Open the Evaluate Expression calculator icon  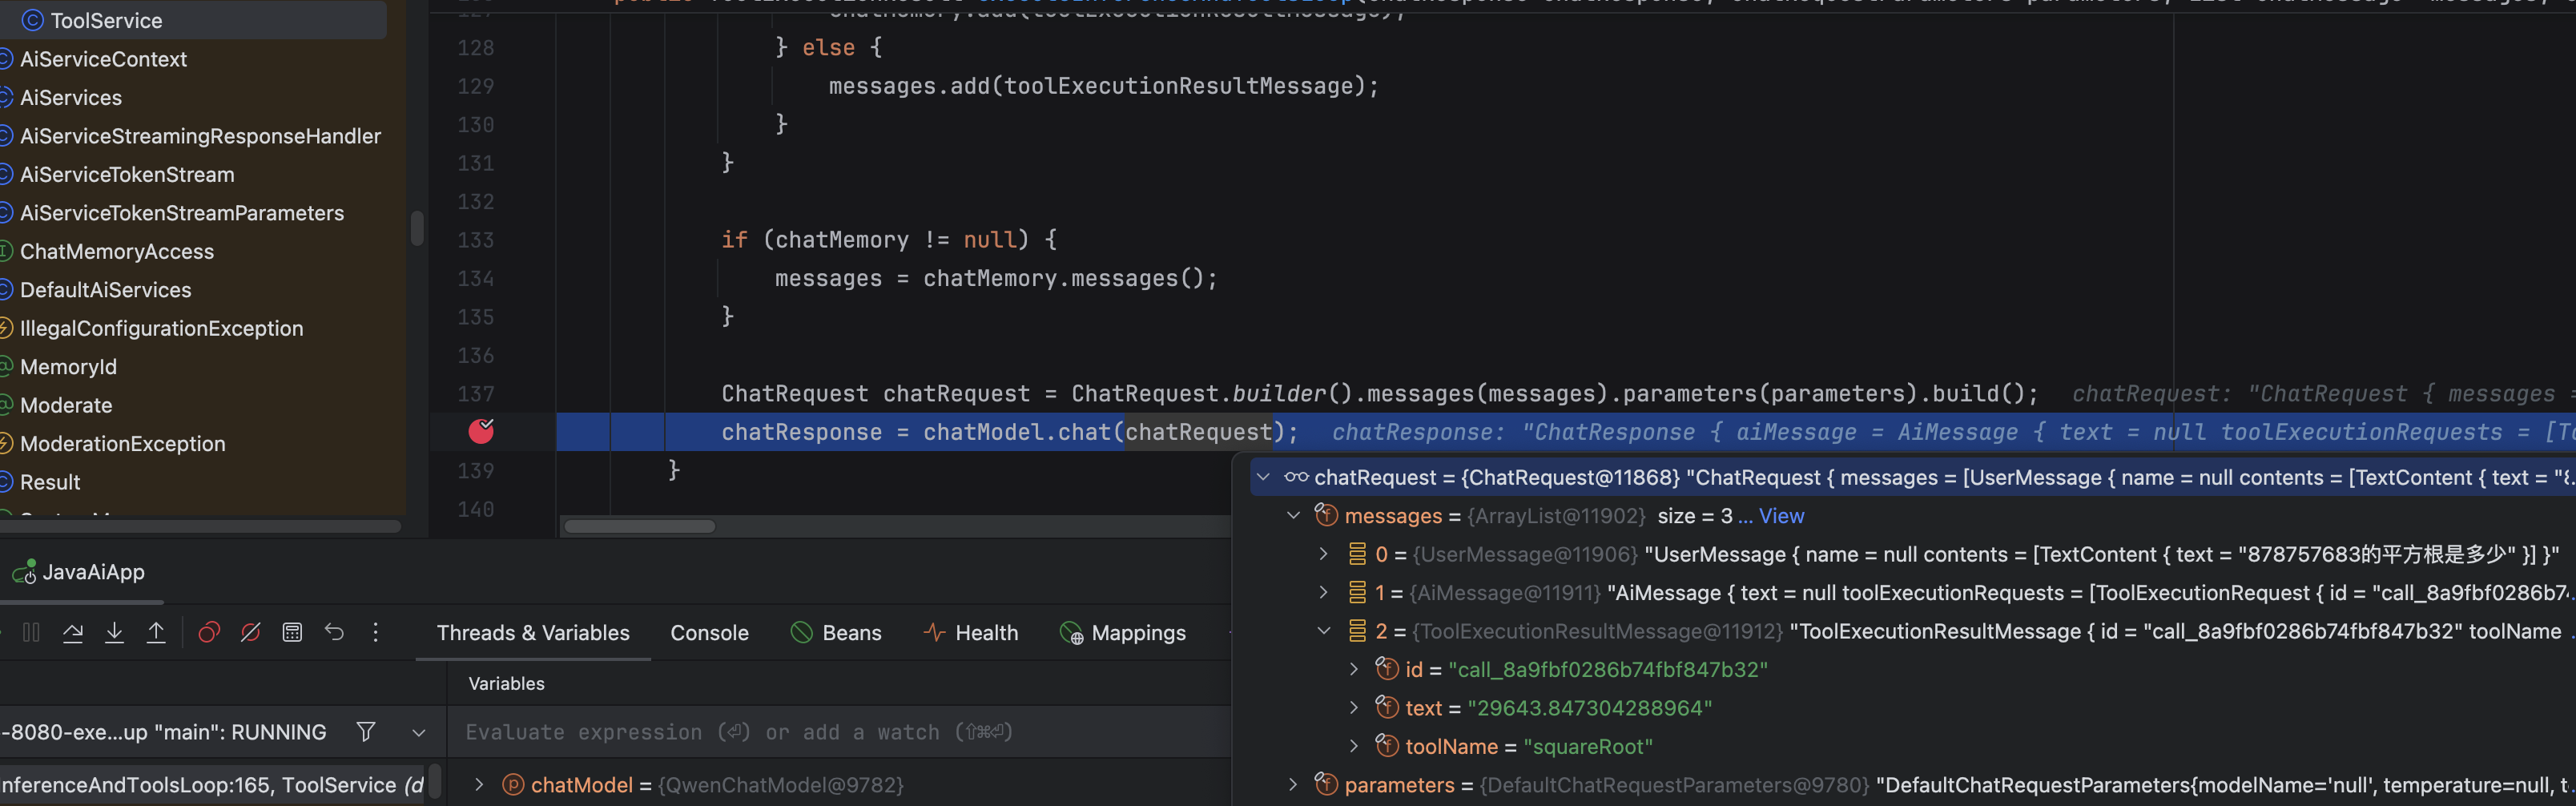[292, 632]
